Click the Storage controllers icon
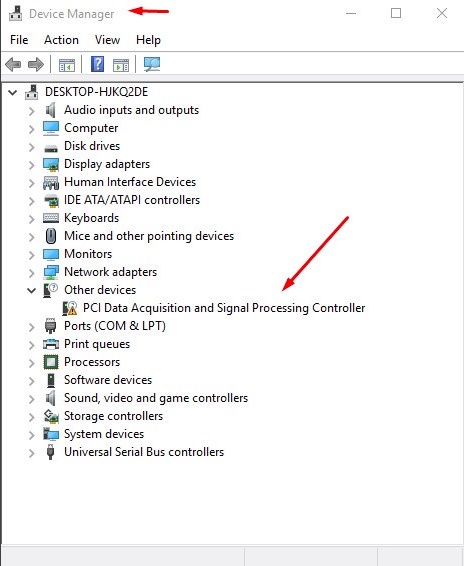The width and height of the screenshot is (464, 566). [51, 416]
